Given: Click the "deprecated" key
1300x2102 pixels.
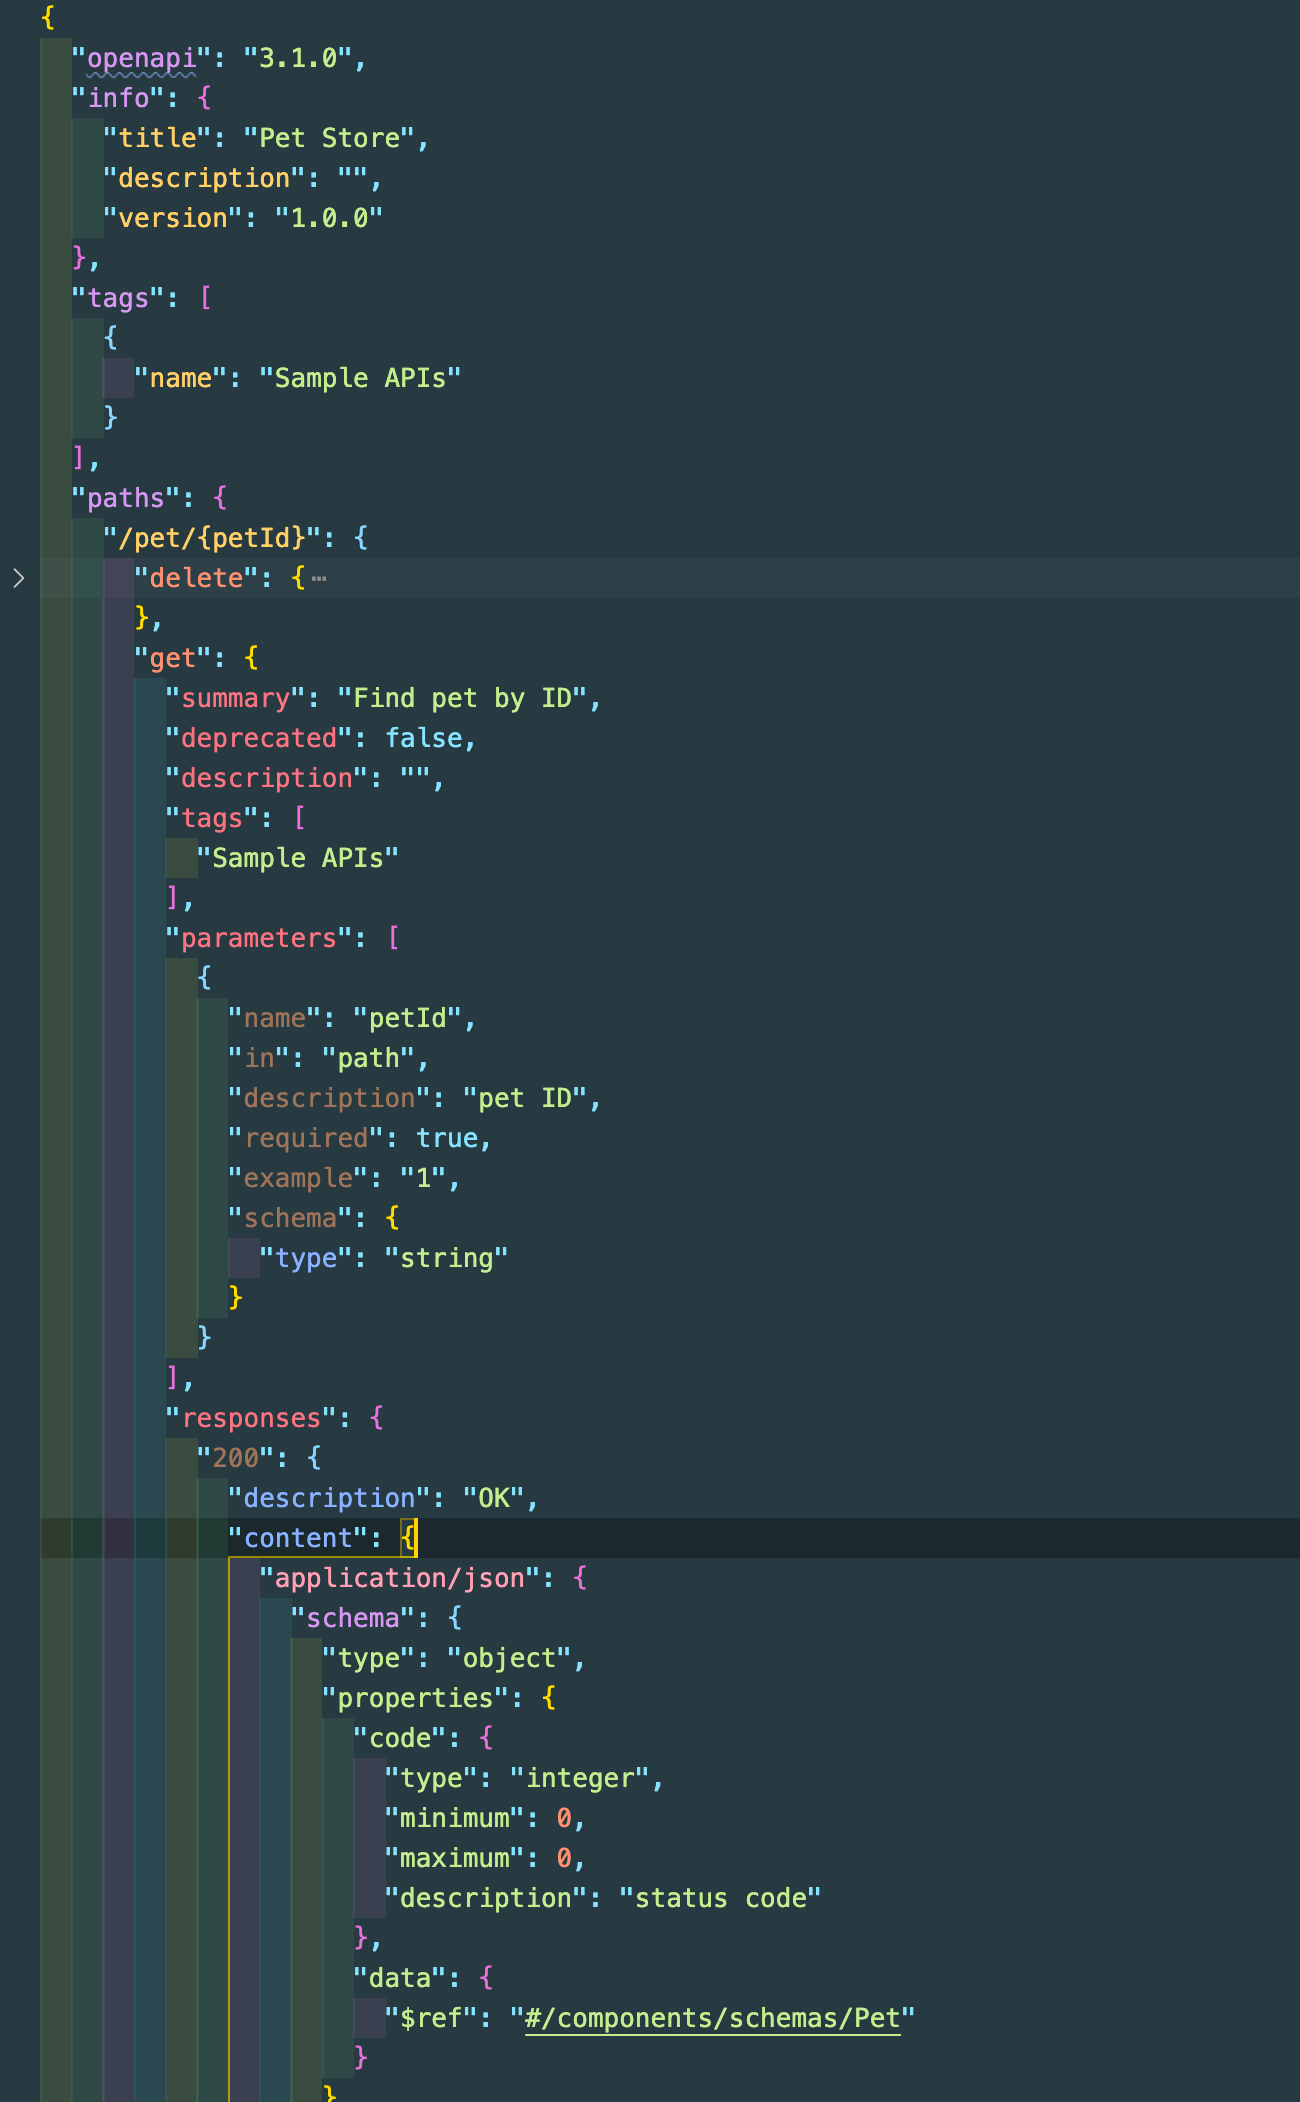Looking at the screenshot, I should point(259,738).
